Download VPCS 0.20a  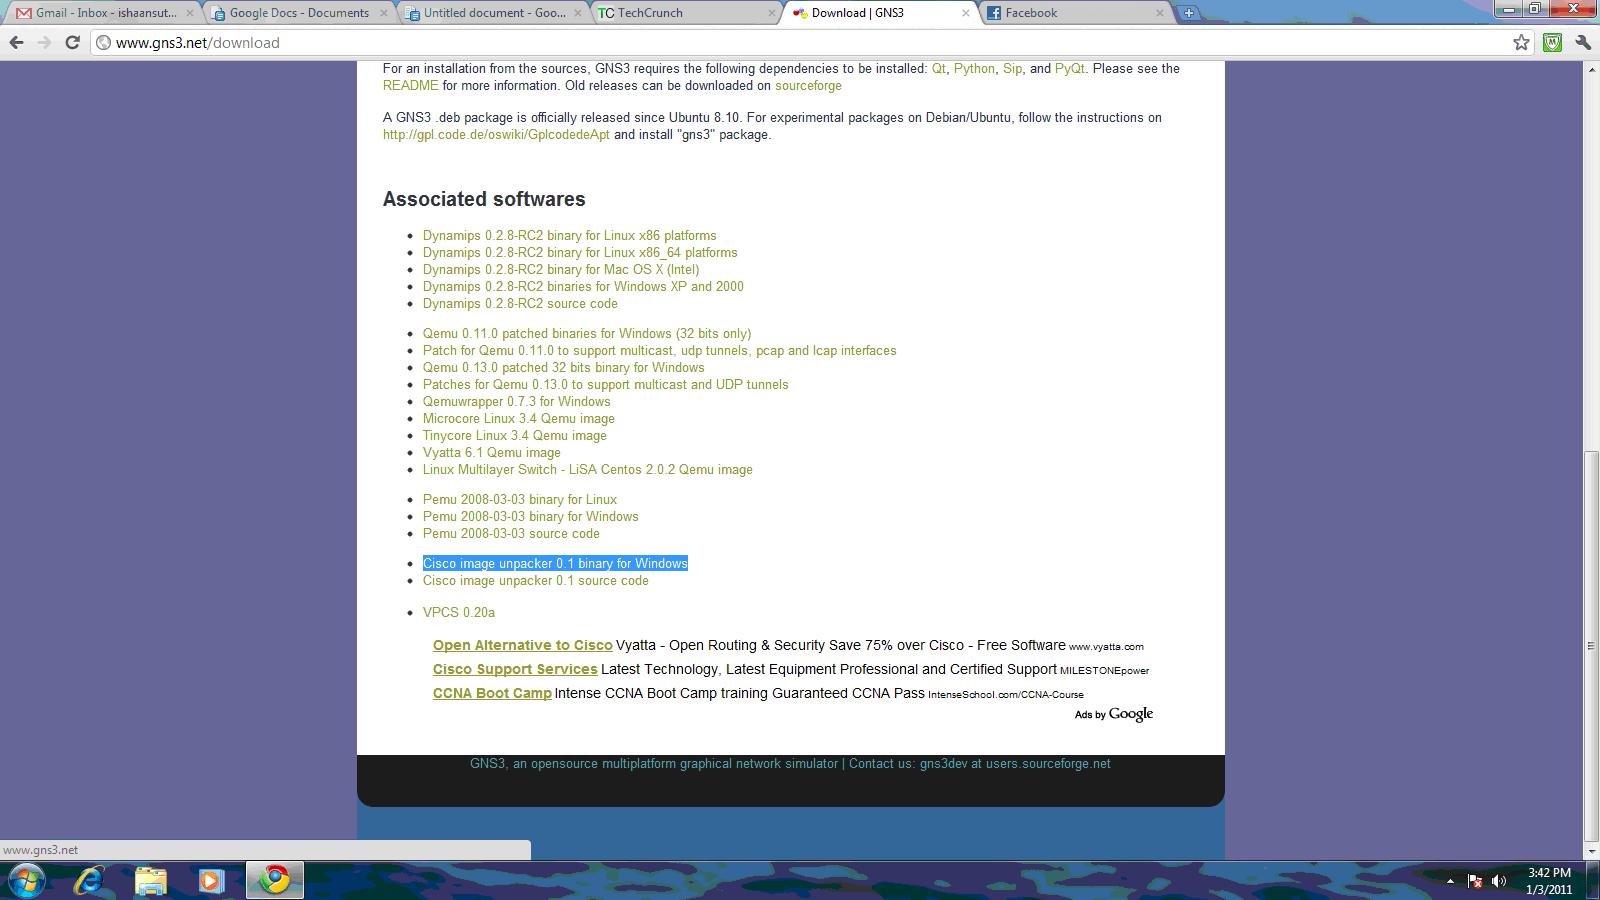tap(458, 613)
